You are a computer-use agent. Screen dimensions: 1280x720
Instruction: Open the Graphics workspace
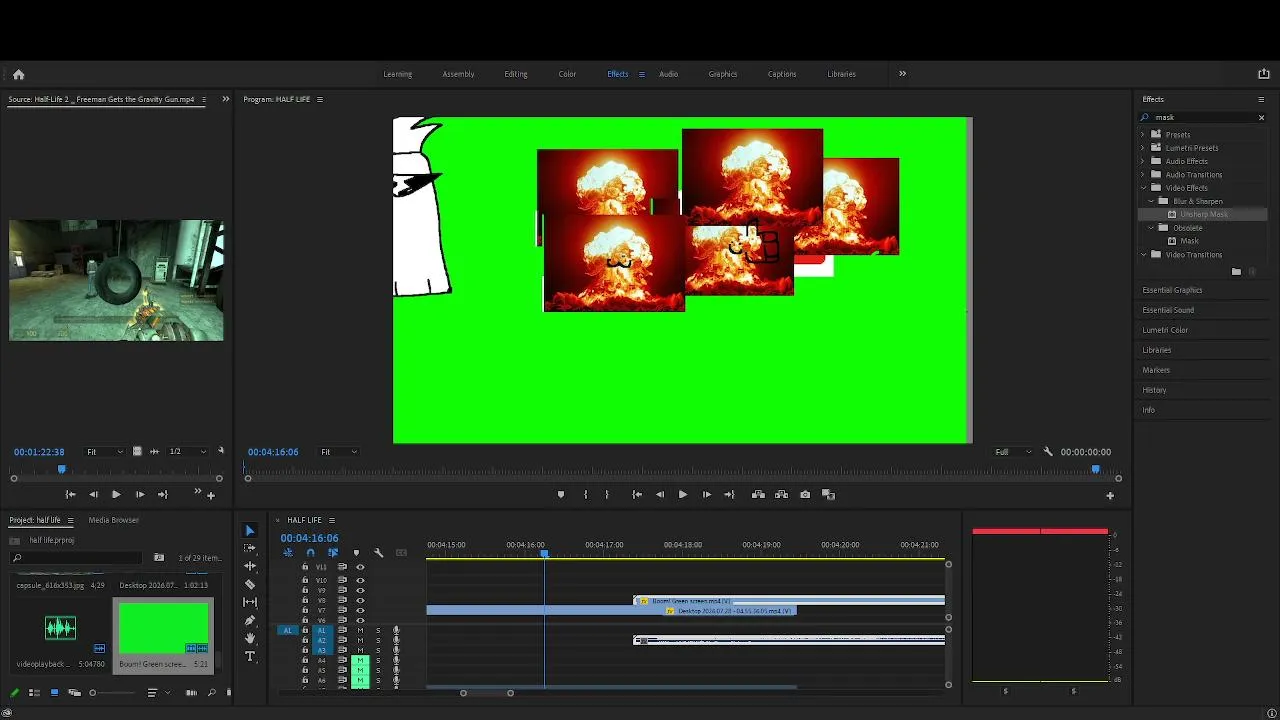(x=723, y=74)
